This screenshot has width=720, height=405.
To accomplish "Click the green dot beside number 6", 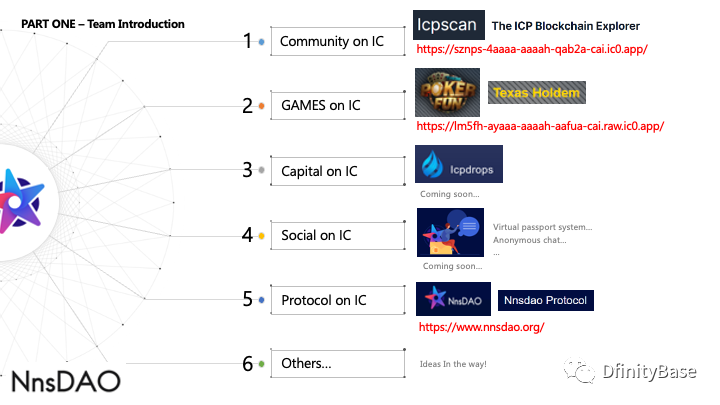I will [x=261, y=364].
